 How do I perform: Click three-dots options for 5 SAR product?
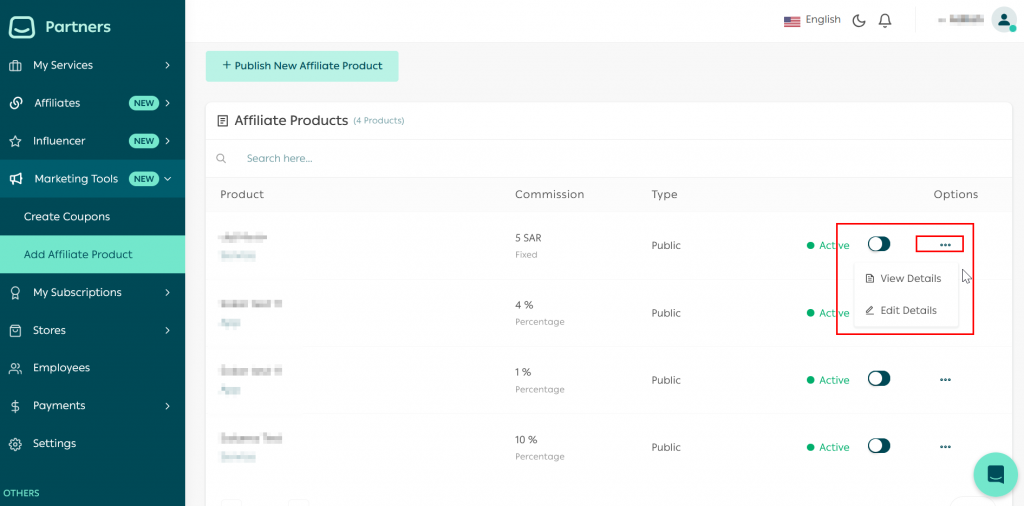pyautogui.click(x=945, y=245)
